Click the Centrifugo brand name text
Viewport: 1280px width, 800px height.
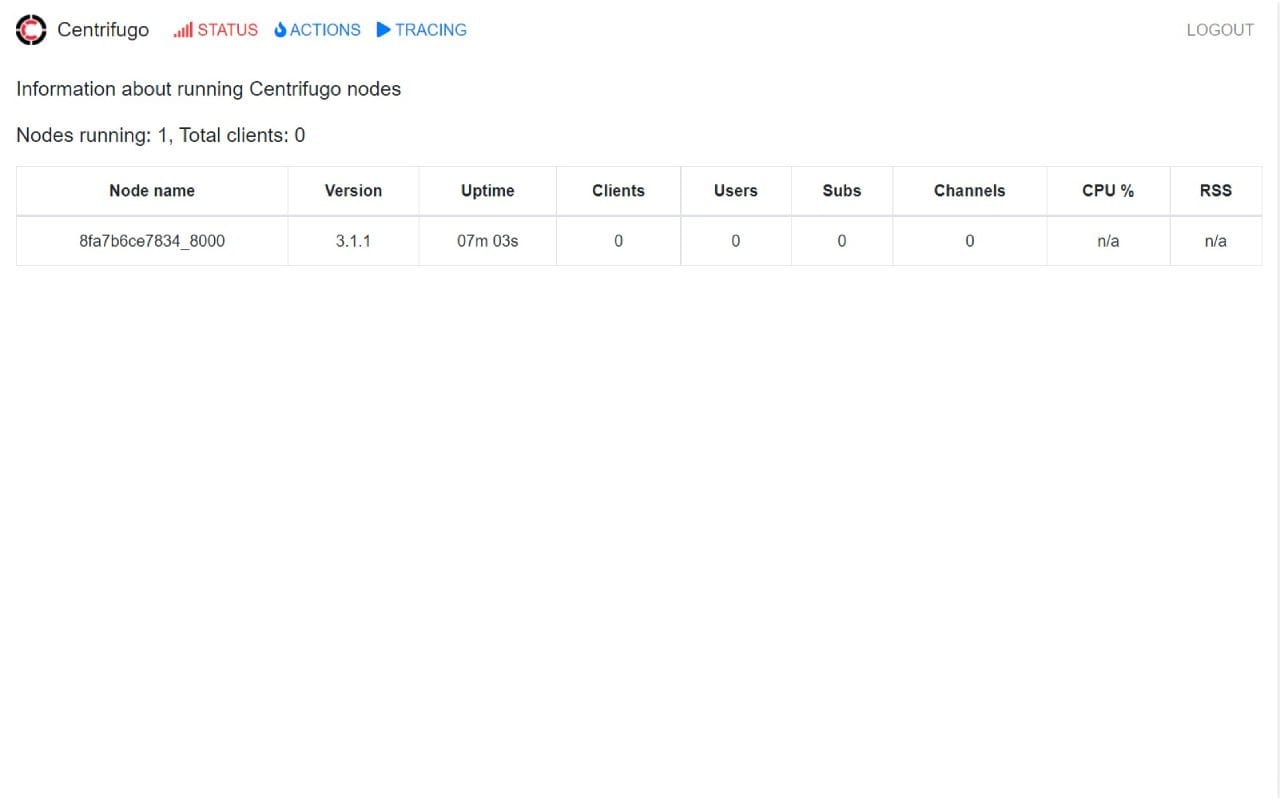click(103, 30)
